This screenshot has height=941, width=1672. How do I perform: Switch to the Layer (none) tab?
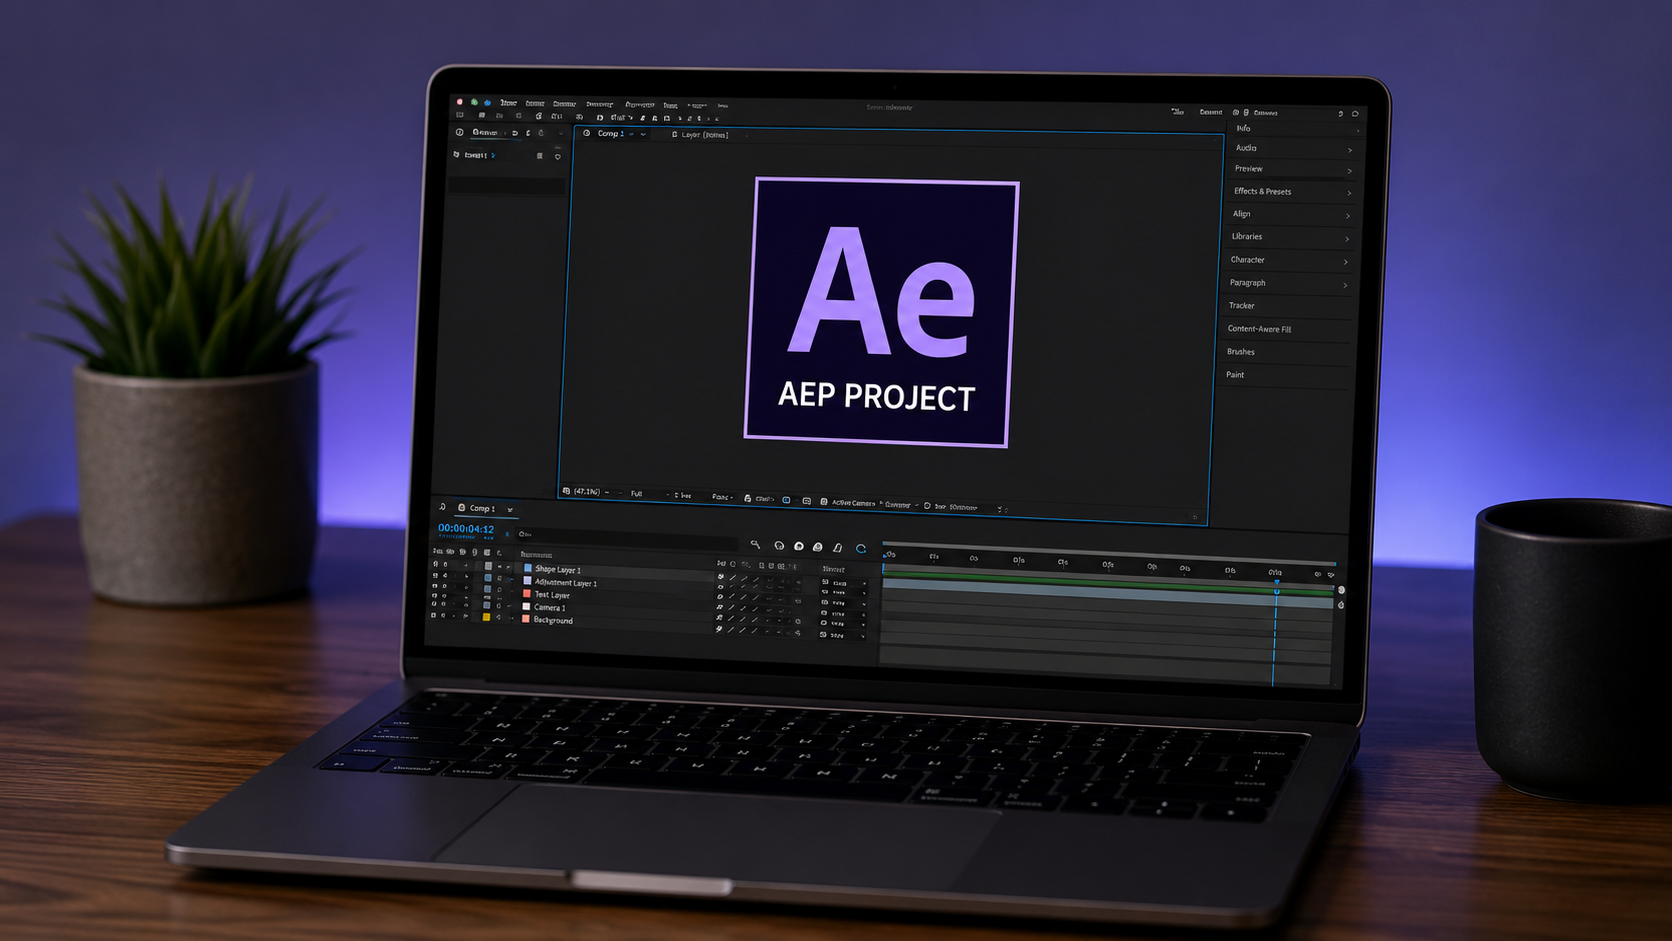coord(705,134)
